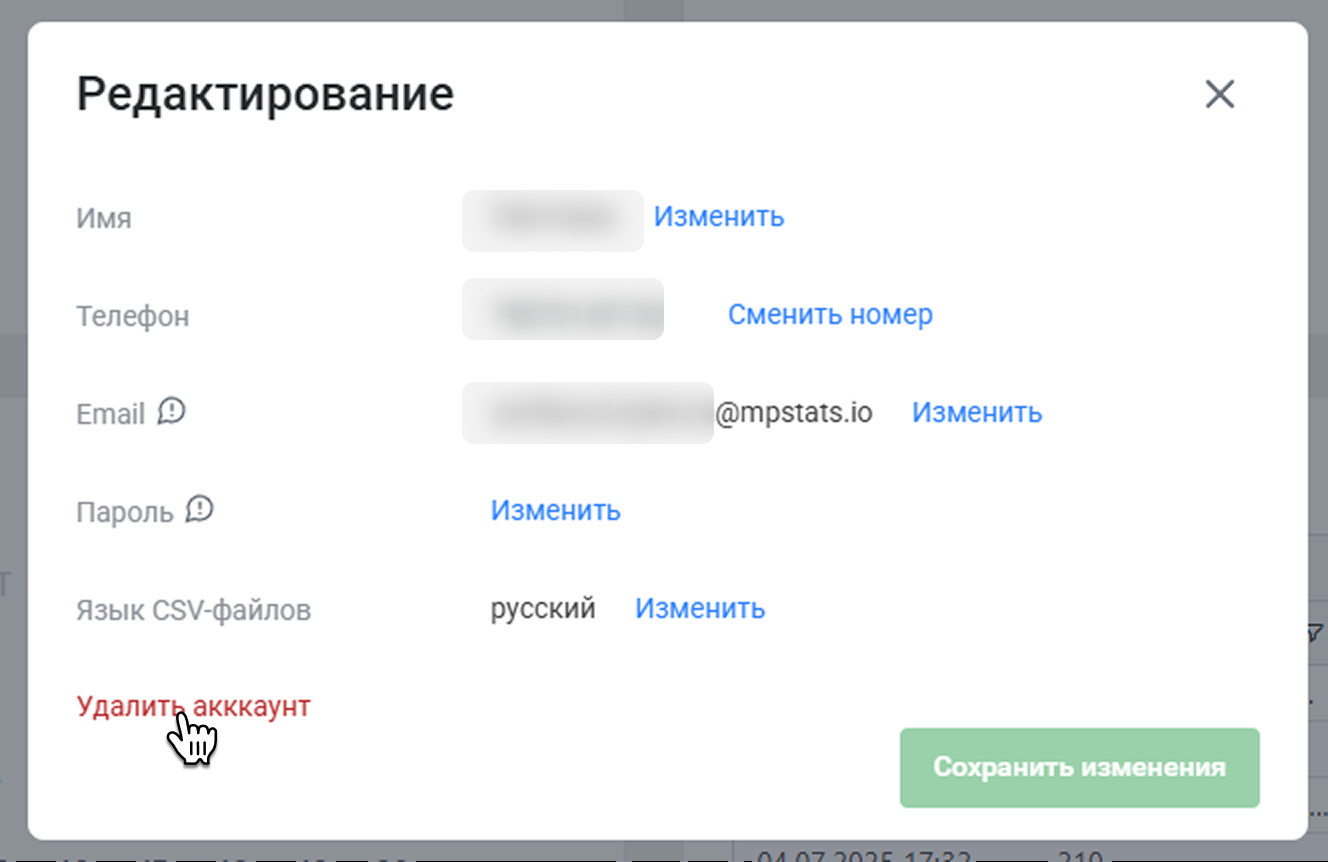This screenshot has height=862, width=1328.
Task: Click the blurred email address value
Action: click(x=587, y=412)
